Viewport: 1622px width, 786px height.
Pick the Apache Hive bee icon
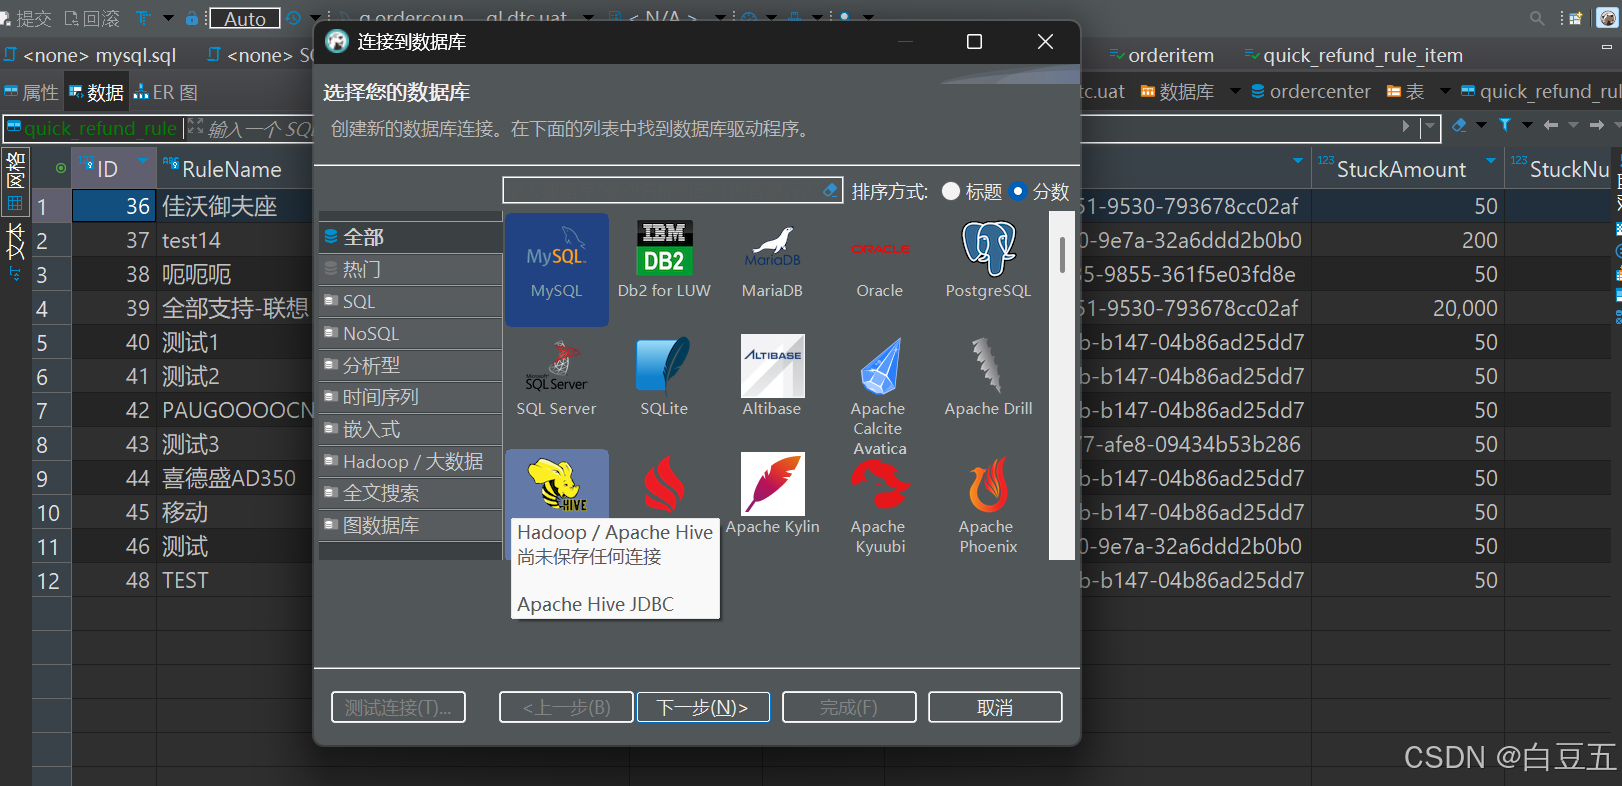pos(557,484)
